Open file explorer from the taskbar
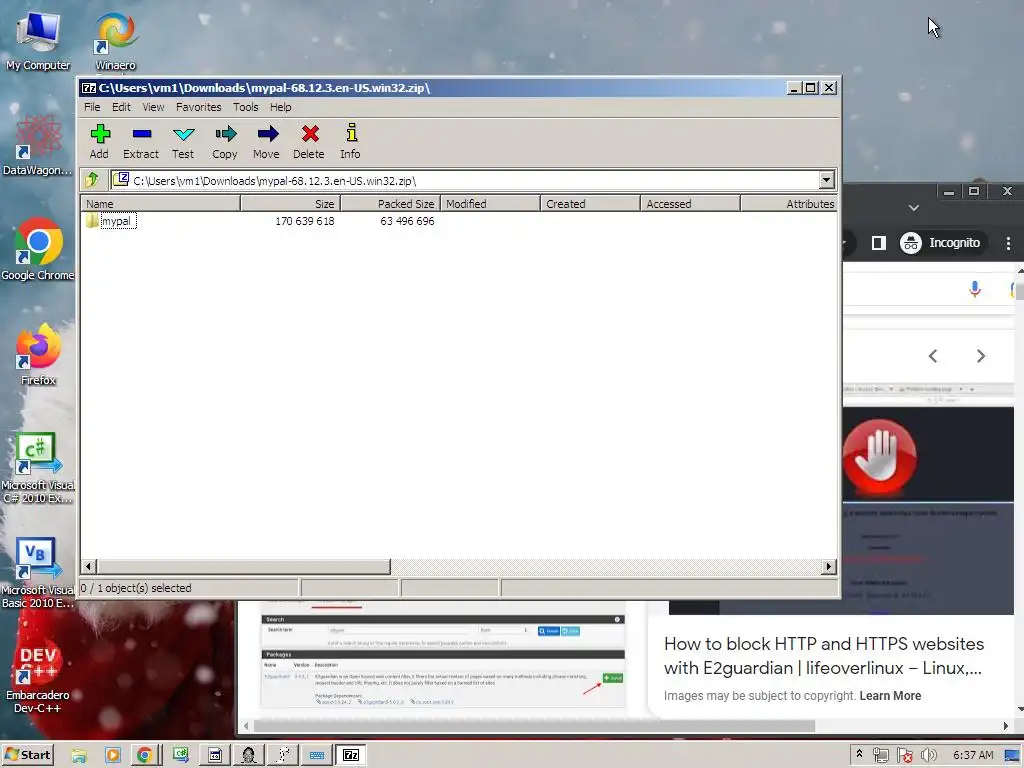This screenshot has width=1024, height=768. [x=79, y=756]
